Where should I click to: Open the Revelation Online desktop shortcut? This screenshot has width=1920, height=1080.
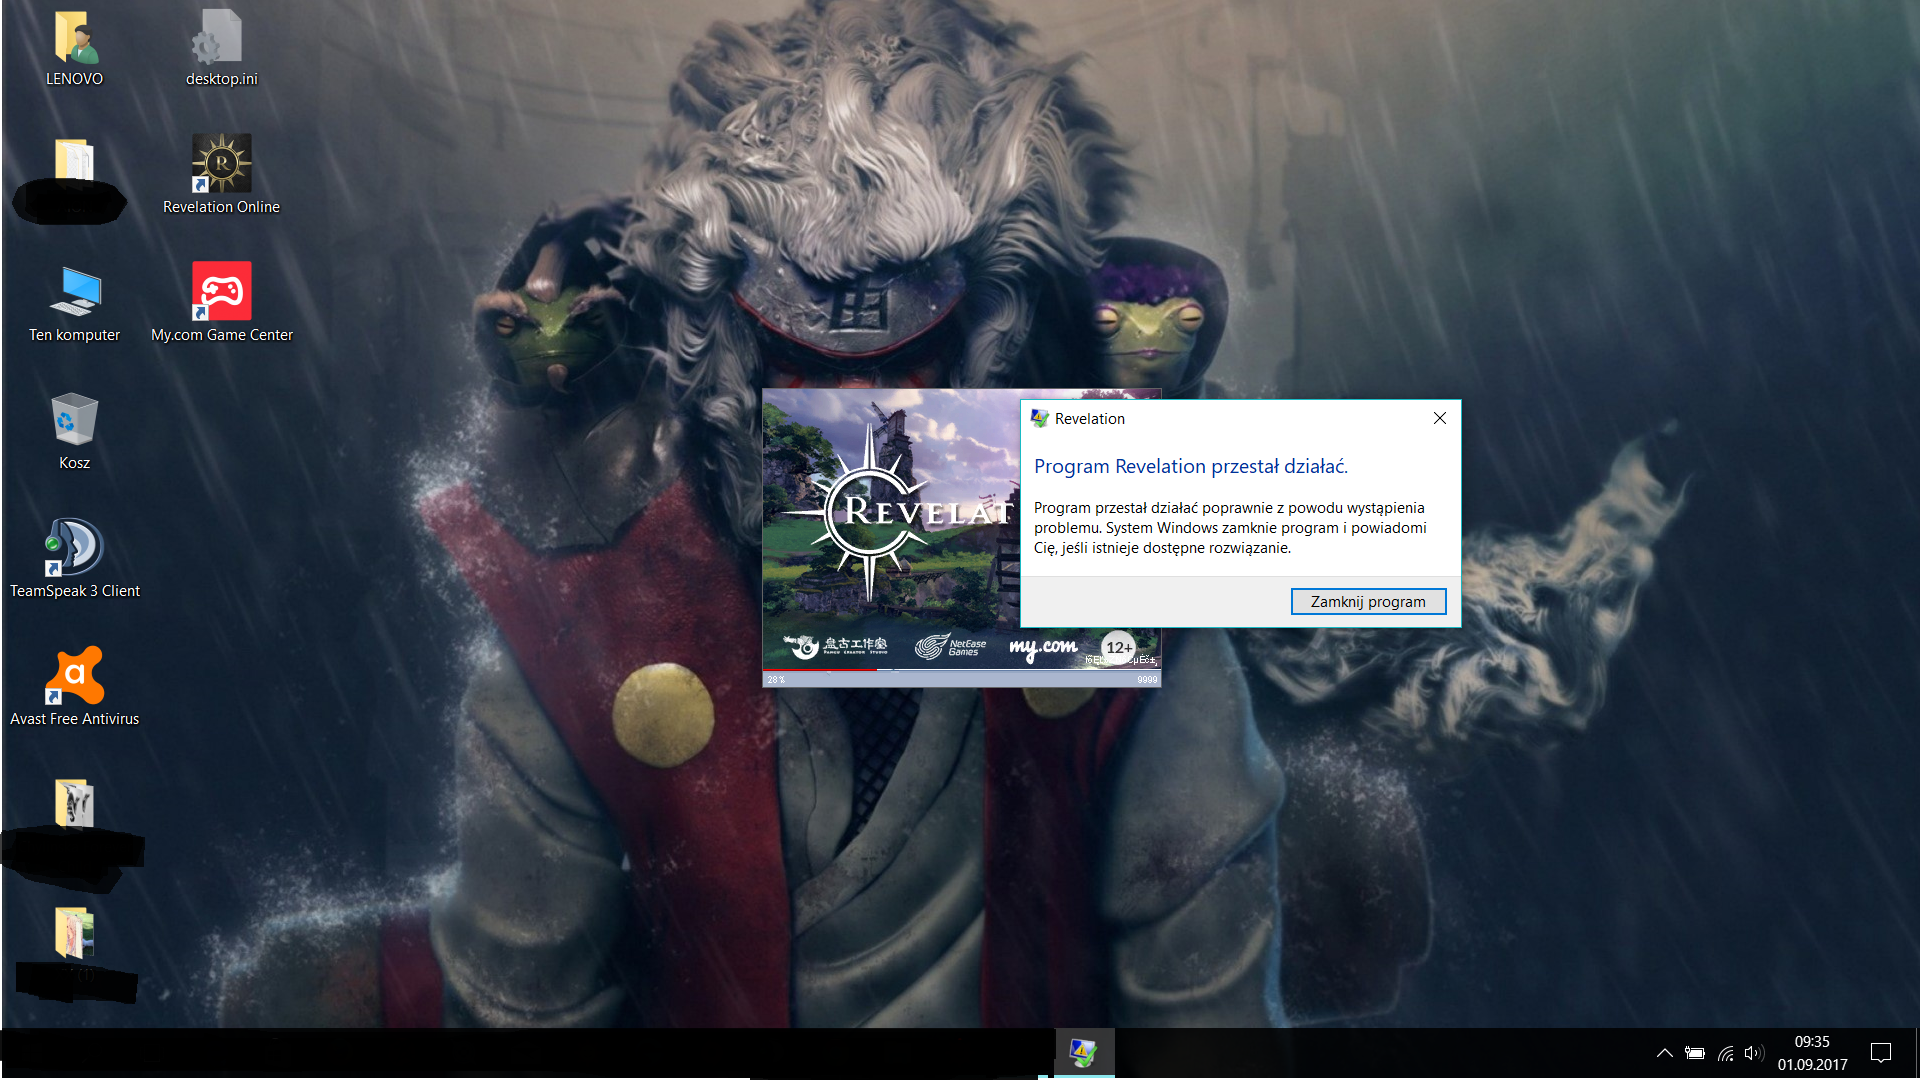coord(221,165)
